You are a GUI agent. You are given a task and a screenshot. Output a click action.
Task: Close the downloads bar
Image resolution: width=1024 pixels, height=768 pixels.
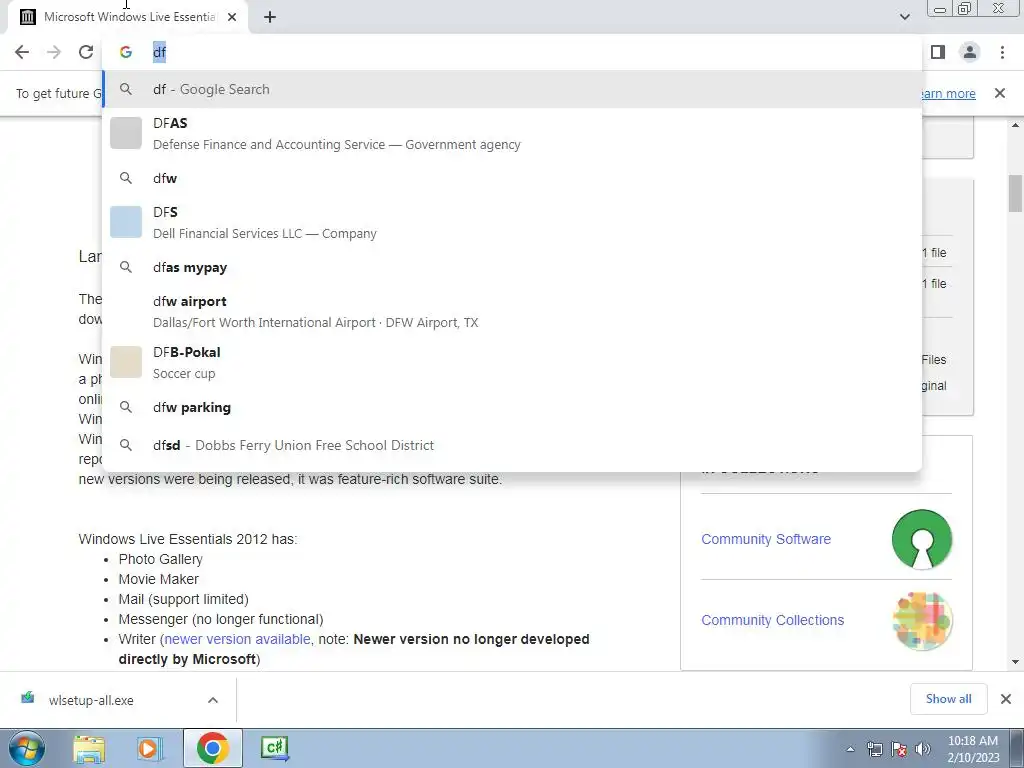click(x=1006, y=699)
